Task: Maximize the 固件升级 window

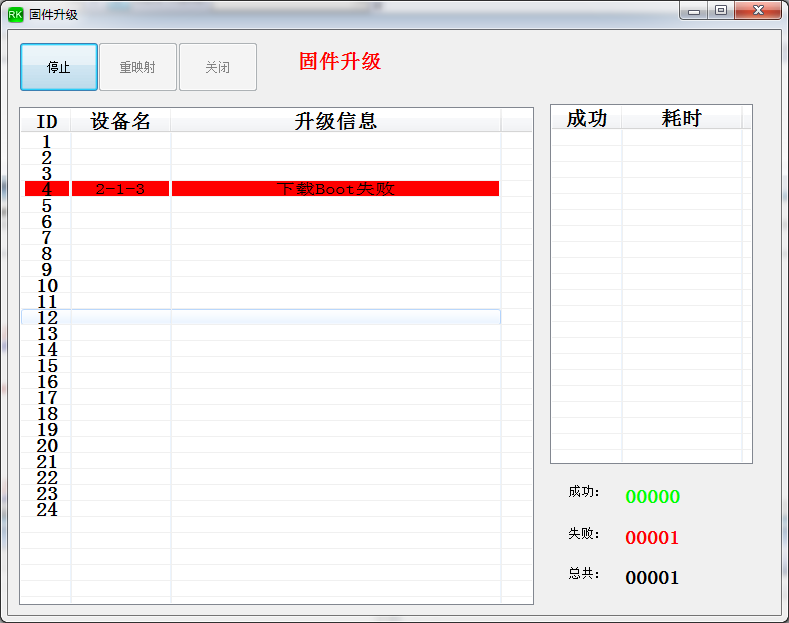Action: tap(721, 11)
